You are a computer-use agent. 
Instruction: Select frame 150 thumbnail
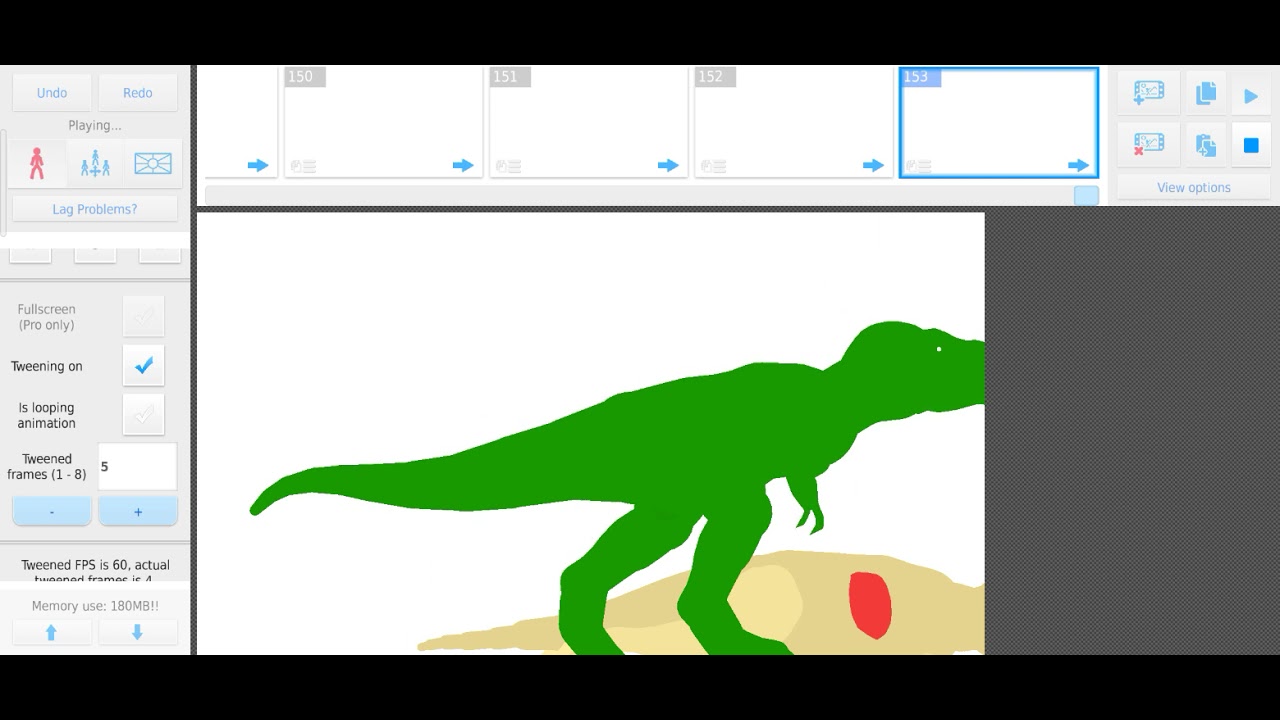pyautogui.click(x=384, y=122)
